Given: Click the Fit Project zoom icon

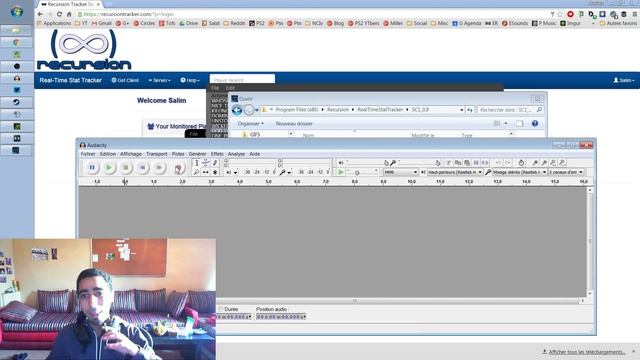Looking at the screenshot, I should 562,163.
